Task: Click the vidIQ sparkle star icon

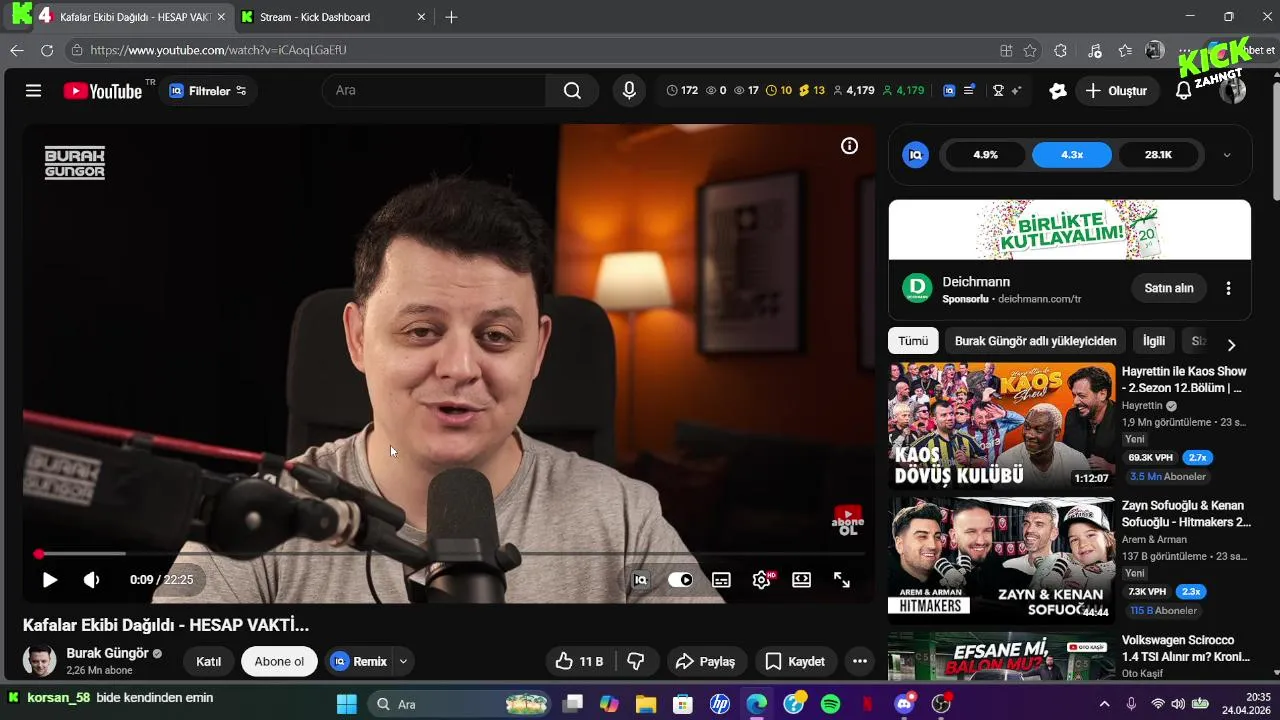Action: [x=1017, y=91]
